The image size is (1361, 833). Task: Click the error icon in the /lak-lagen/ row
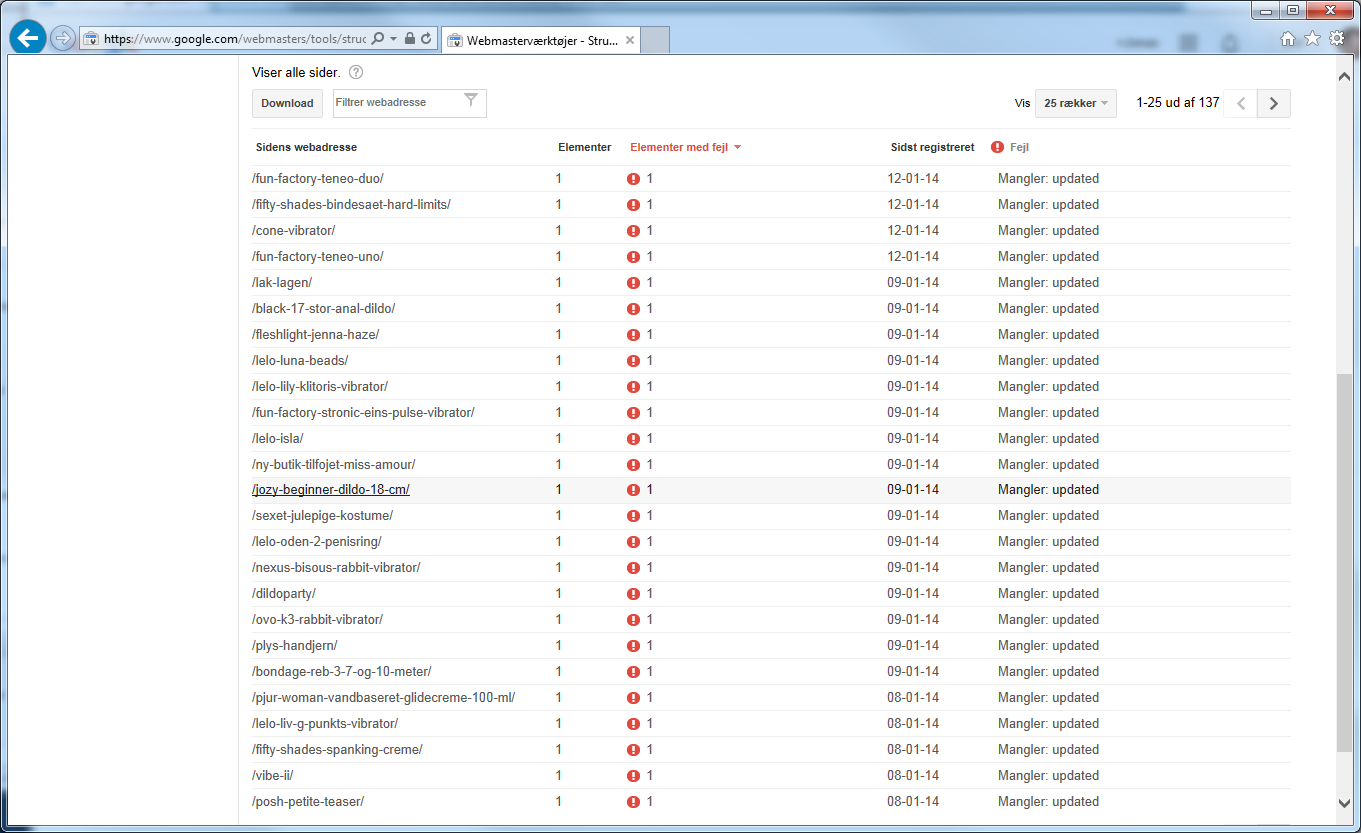pyautogui.click(x=633, y=283)
